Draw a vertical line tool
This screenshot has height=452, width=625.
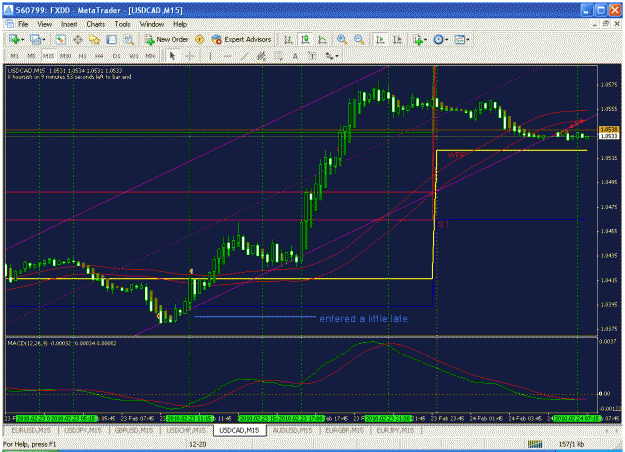tap(210, 56)
